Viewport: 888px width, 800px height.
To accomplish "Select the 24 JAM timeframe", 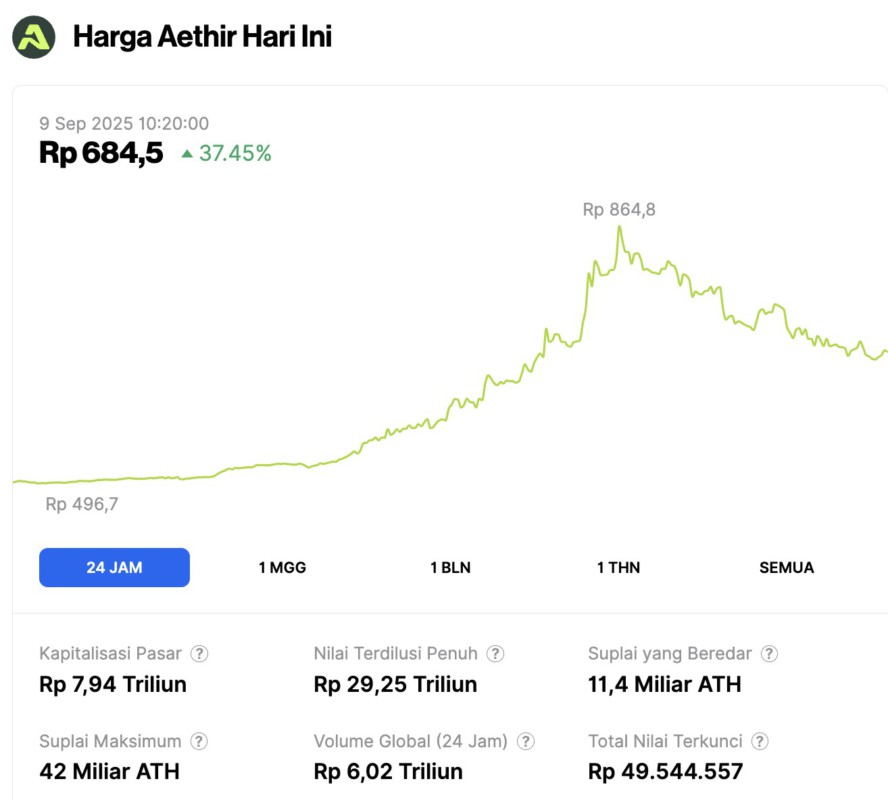I will 114,567.
